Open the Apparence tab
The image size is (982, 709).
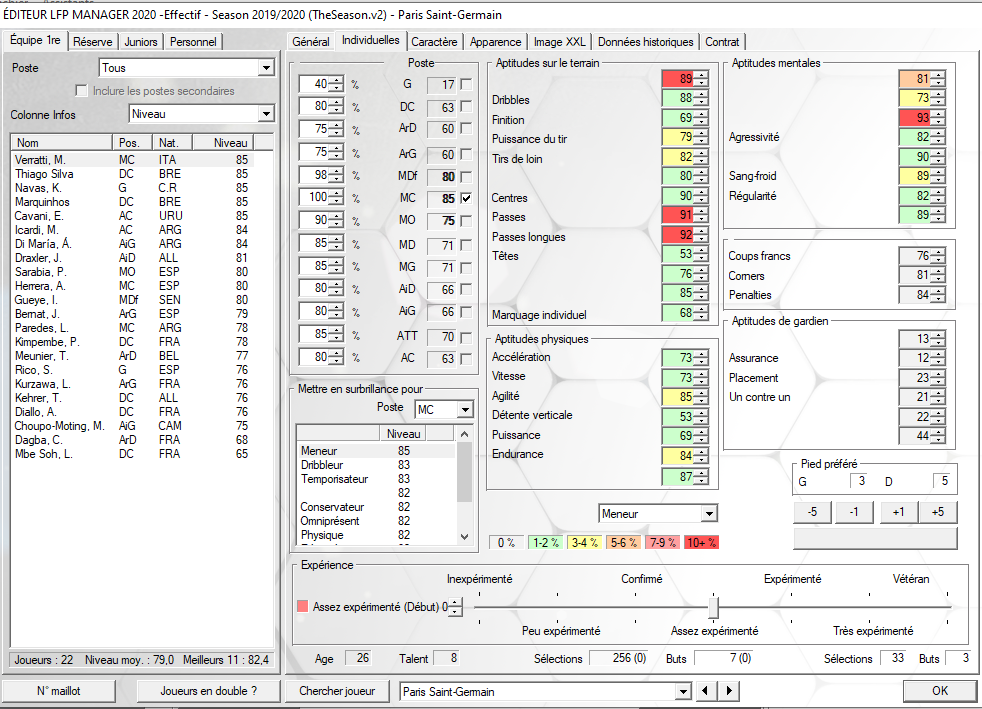pyautogui.click(x=495, y=42)
